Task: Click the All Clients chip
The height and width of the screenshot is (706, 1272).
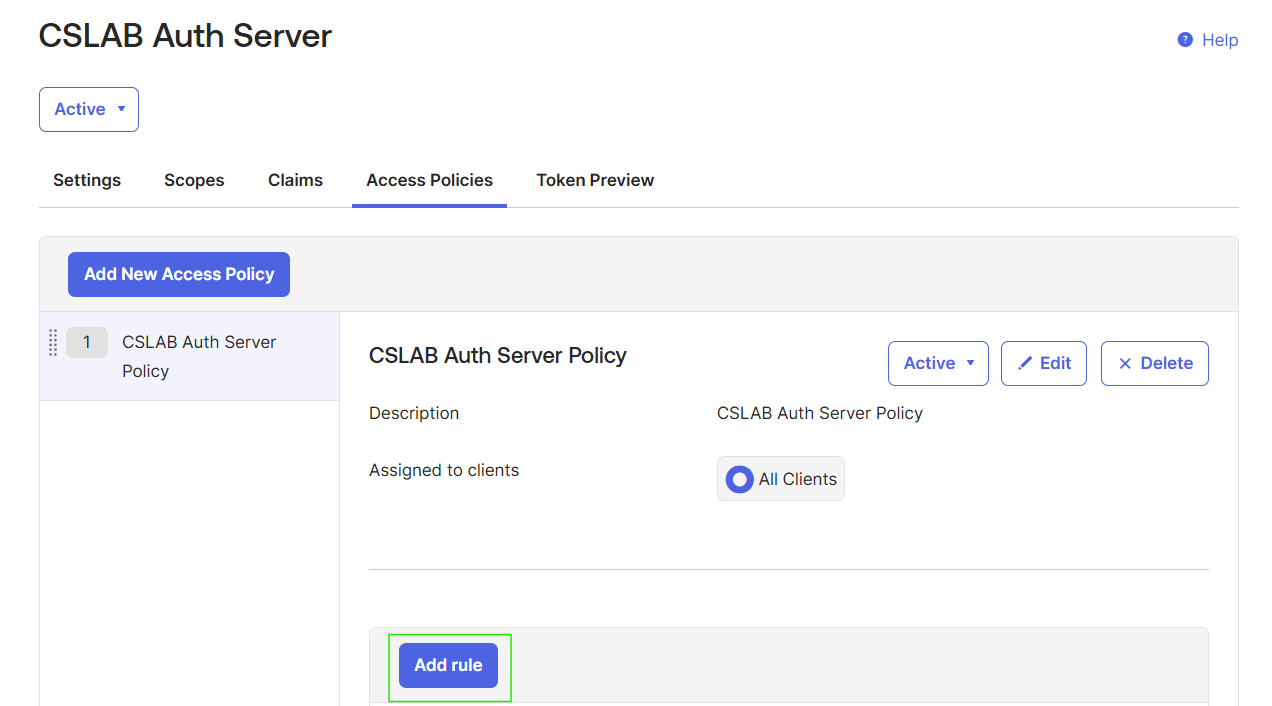Action: pyautogui.click(x=781, y=479)
